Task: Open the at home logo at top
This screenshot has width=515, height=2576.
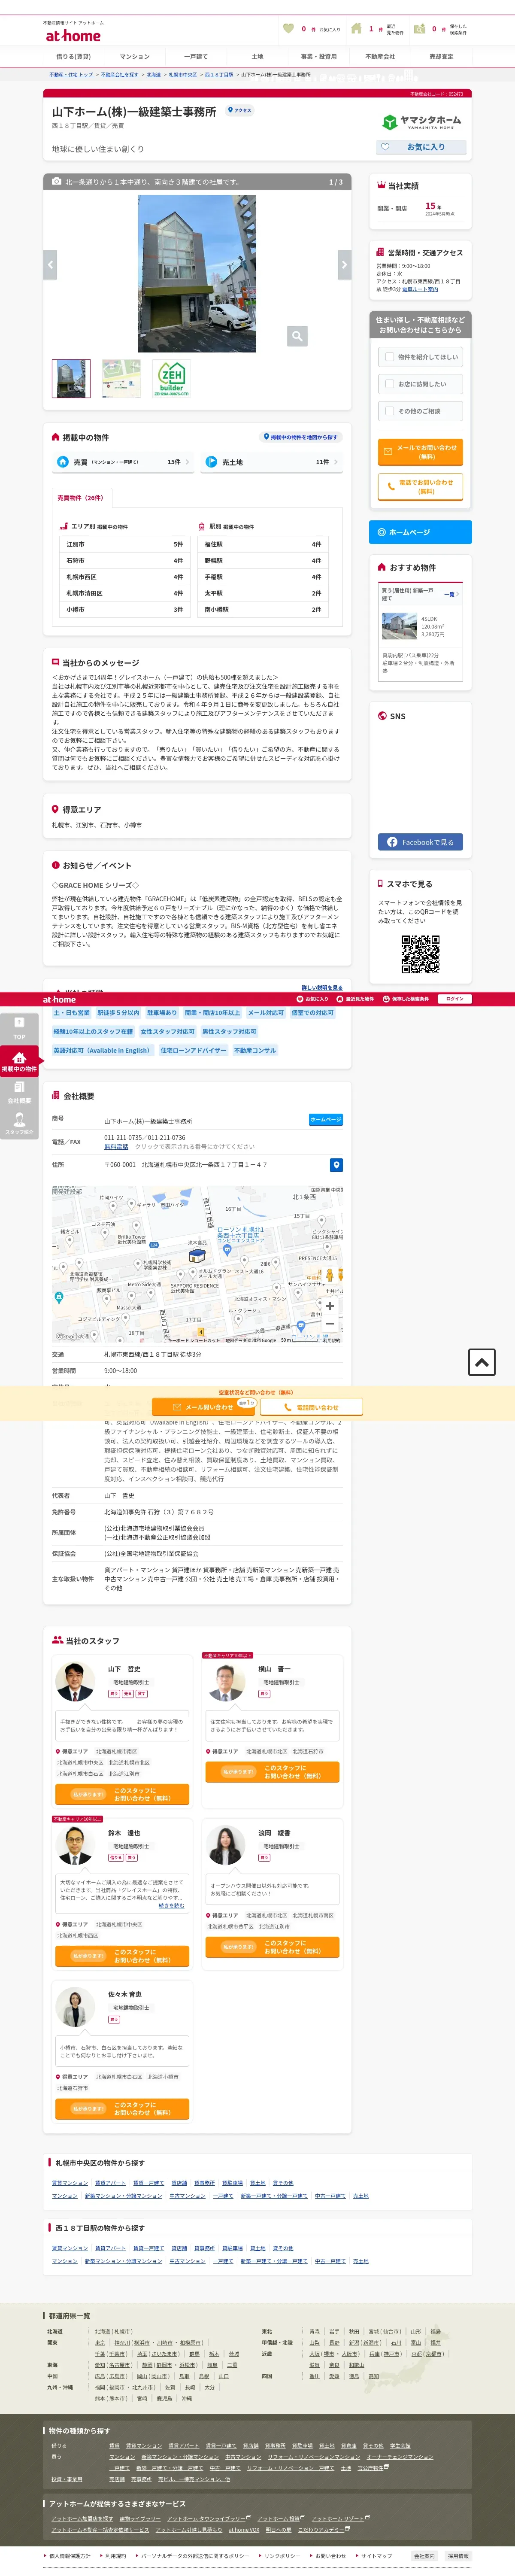Action: 73,35
